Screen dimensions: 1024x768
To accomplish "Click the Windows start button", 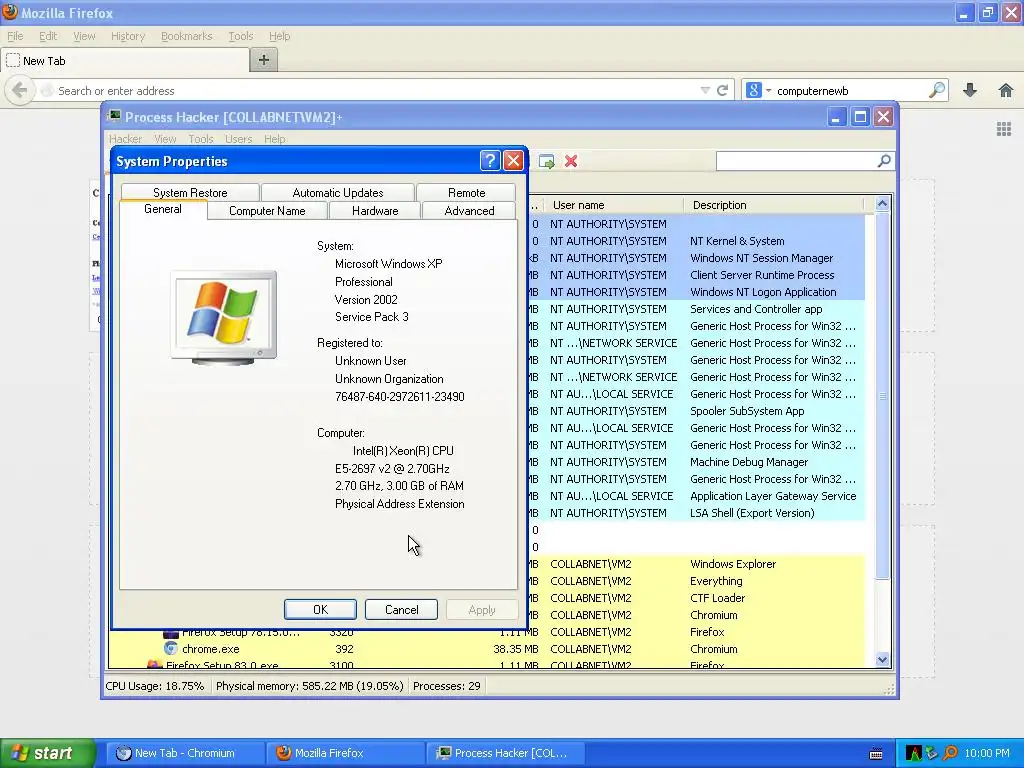I will point(47,753).
